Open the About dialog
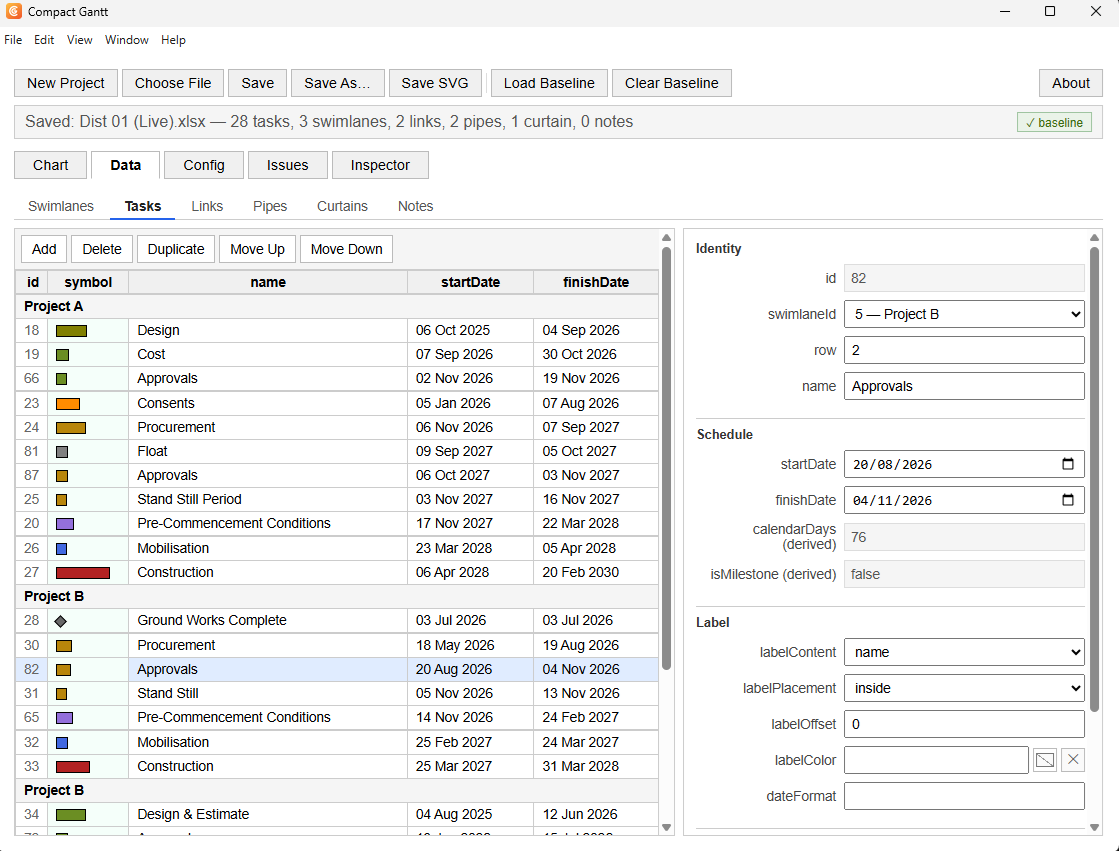Screen dimensions: 1119x851 click(1070, 83)
